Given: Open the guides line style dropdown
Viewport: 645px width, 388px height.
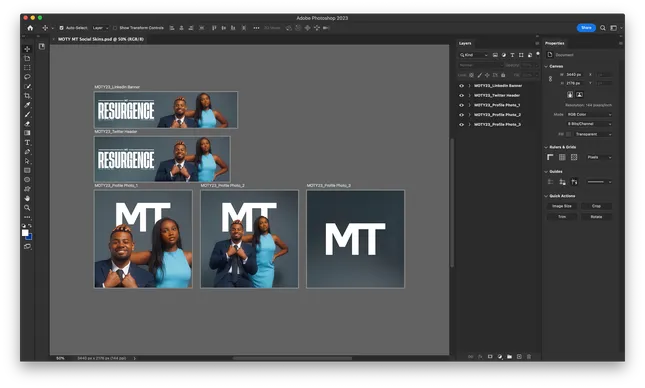Looking at the screenshot, I should (599, 182).
